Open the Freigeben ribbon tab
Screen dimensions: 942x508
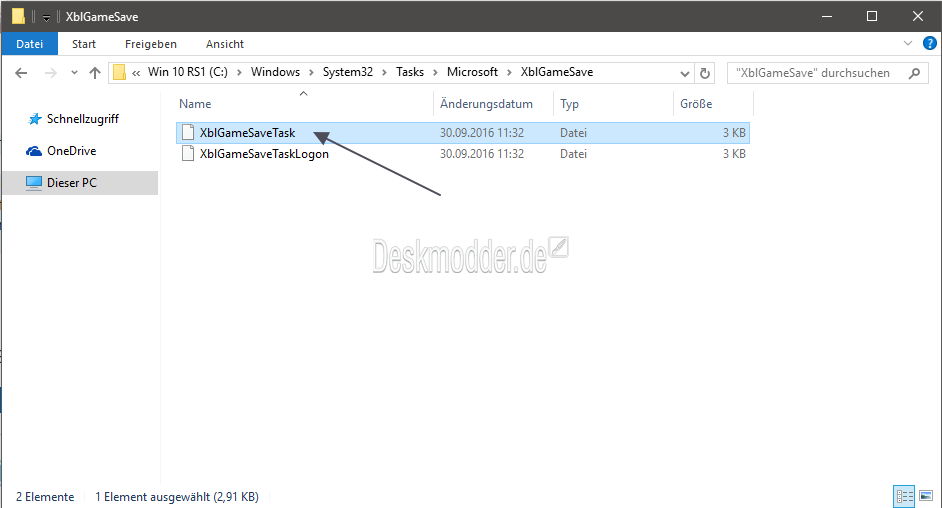point(150,44)
